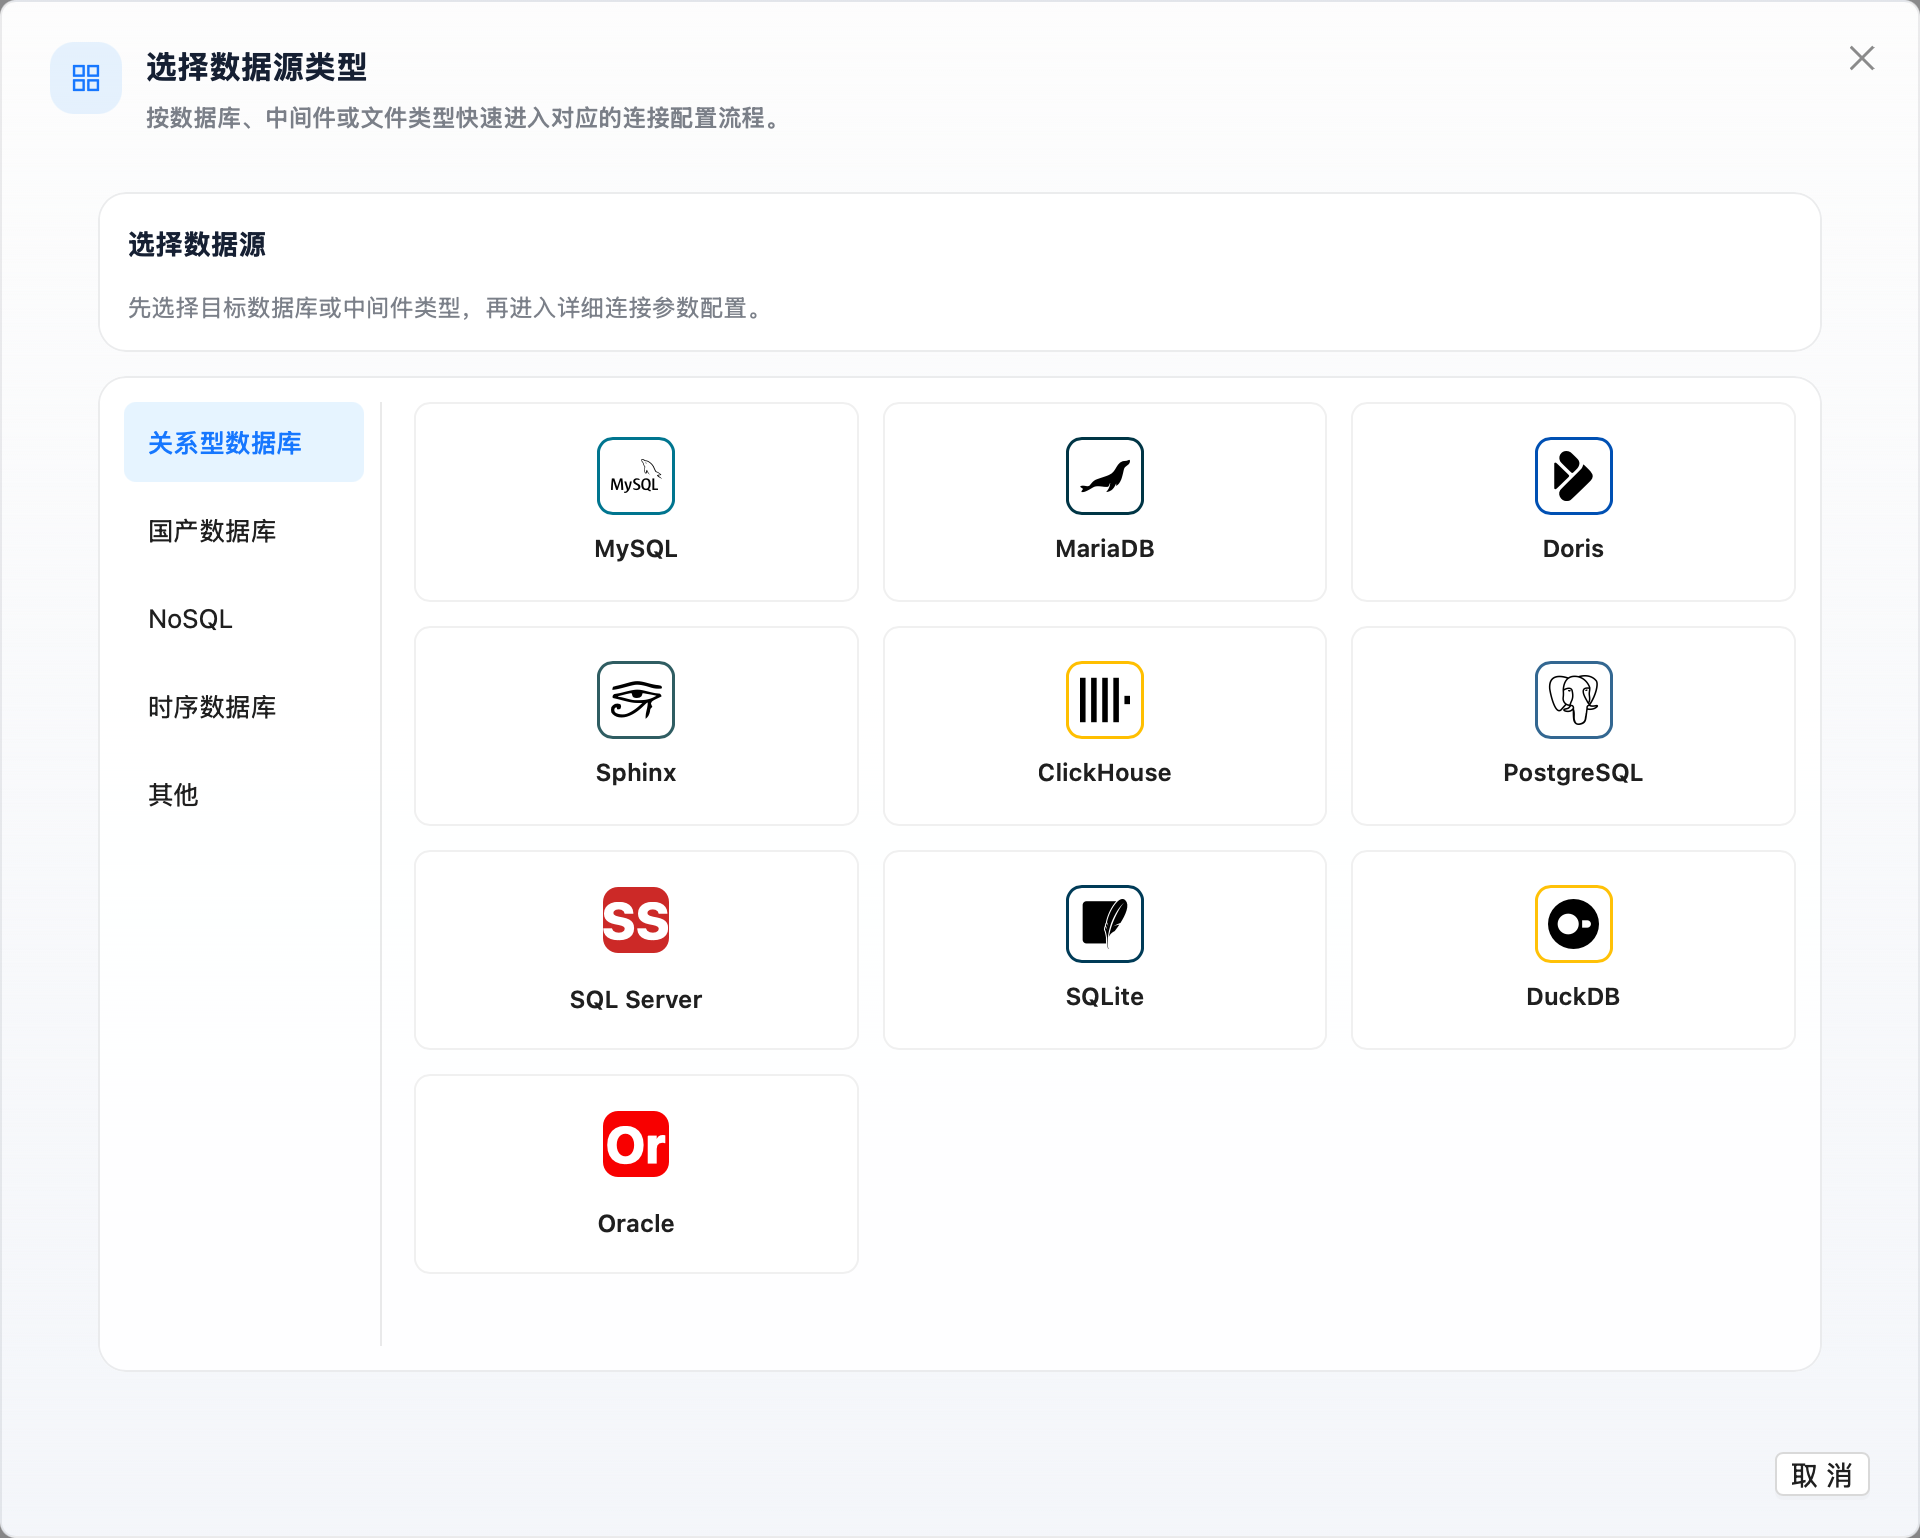Choose the SQLite label text
This screenshot has height=1538, width=1920.
1105,996
